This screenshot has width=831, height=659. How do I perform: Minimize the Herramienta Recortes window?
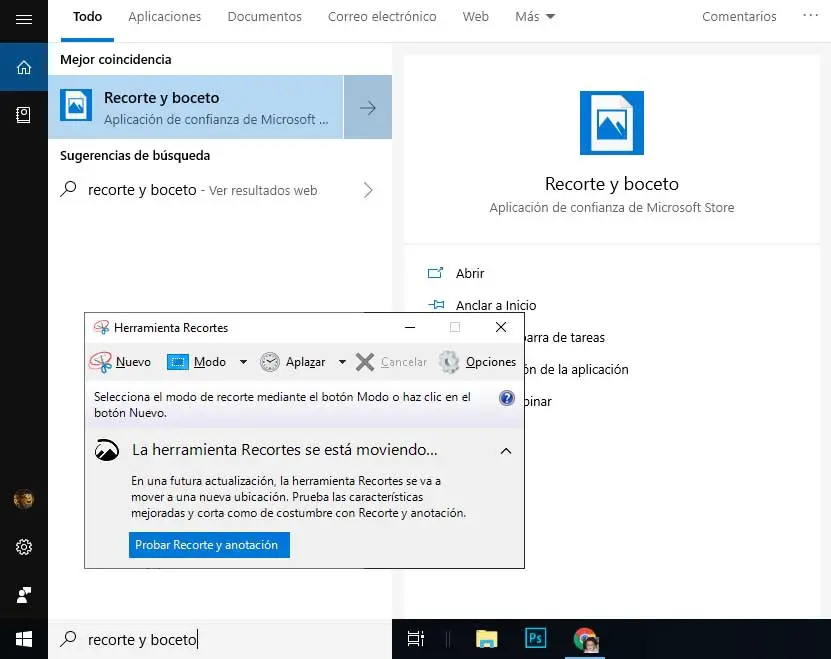pyautogui.click(x=410, y=327)
